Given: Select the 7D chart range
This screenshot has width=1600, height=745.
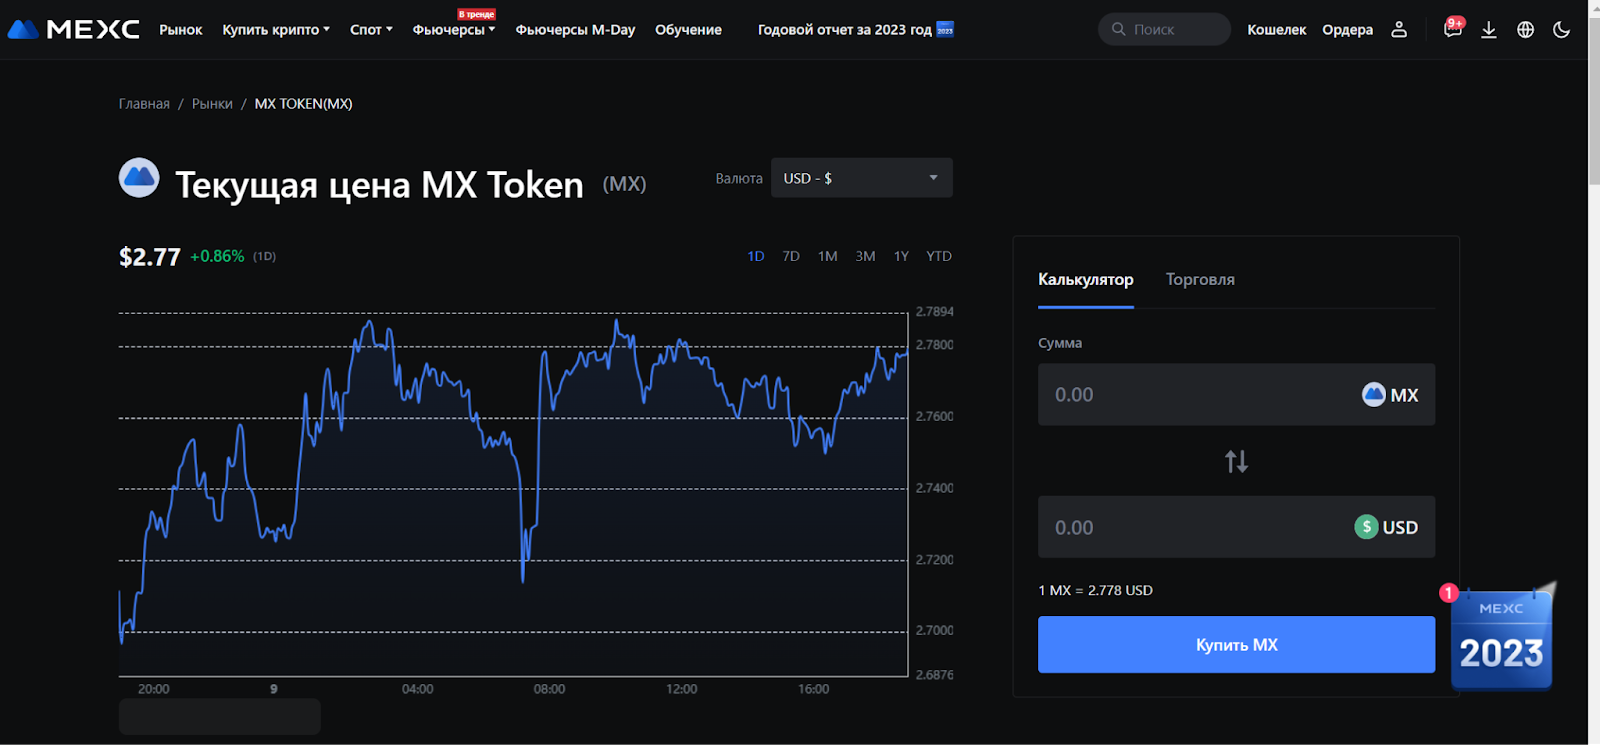Looking at the screenshot, I should [x=791, y=256].
